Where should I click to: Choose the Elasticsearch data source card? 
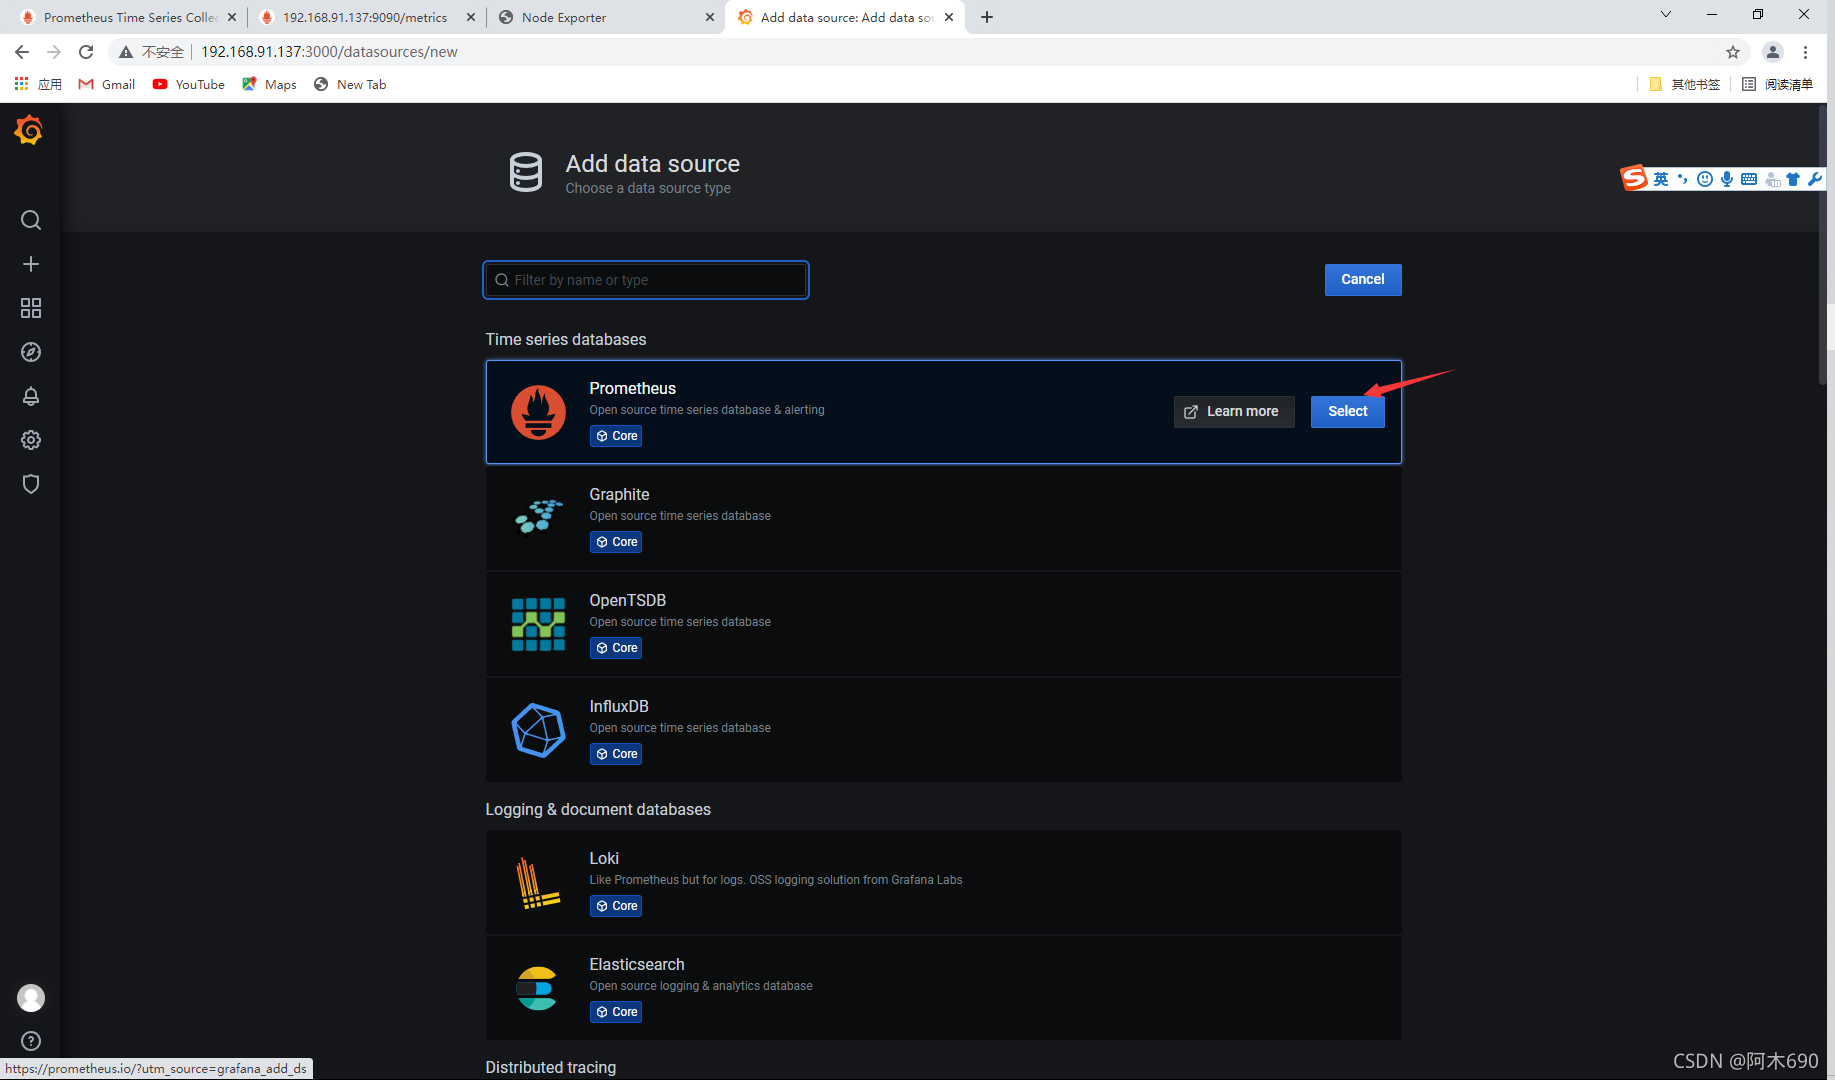(943, 988)
